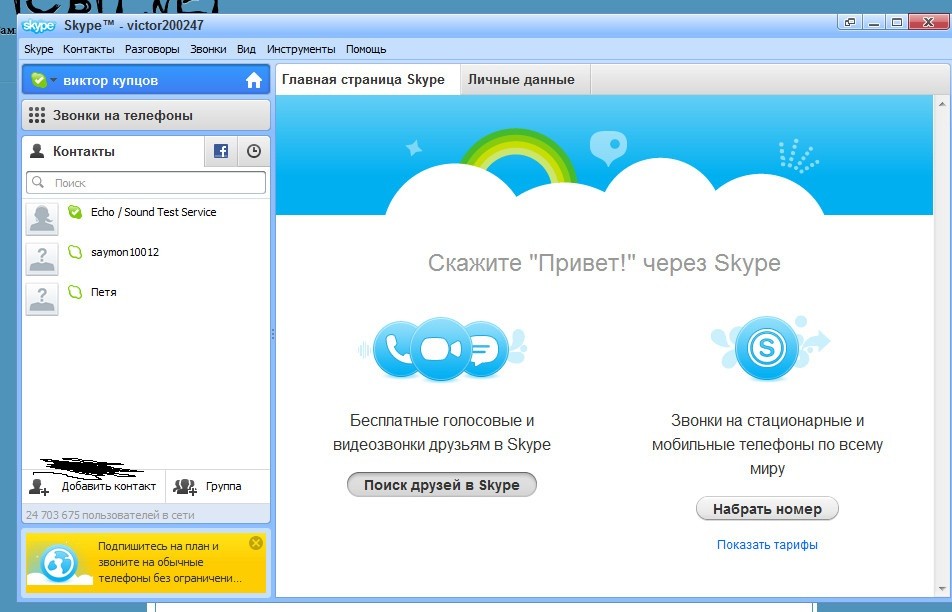Click the compact view title bar button
Screen dimensions: 952x612
click(x=850, y=22)
